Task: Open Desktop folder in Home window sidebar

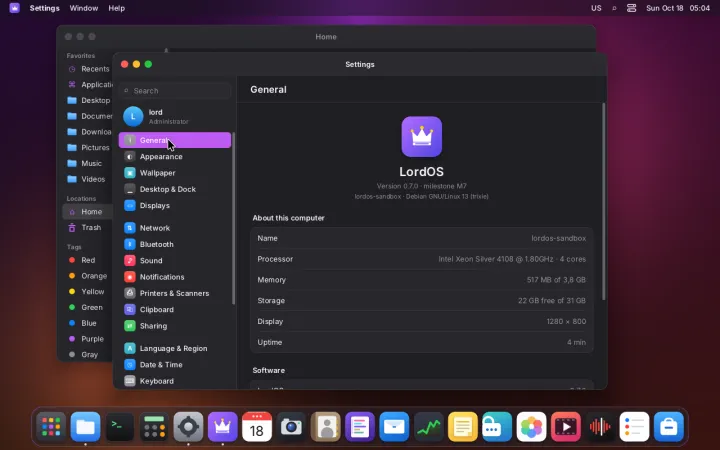Action: 88,100
